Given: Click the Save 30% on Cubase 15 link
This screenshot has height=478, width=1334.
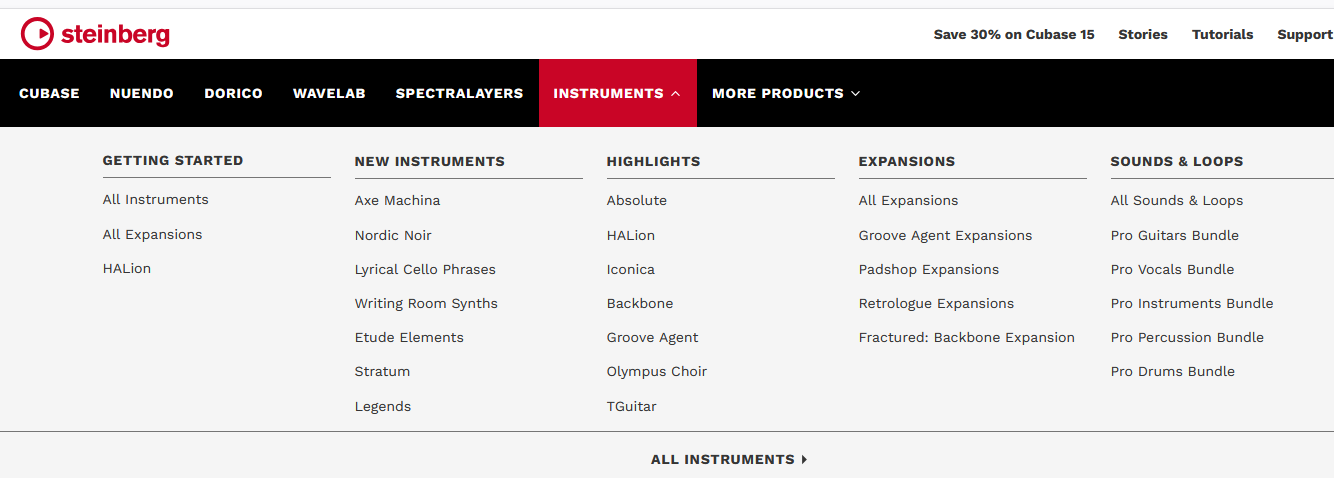Looking at the screenshot, I should click(x=1013, y=34).
